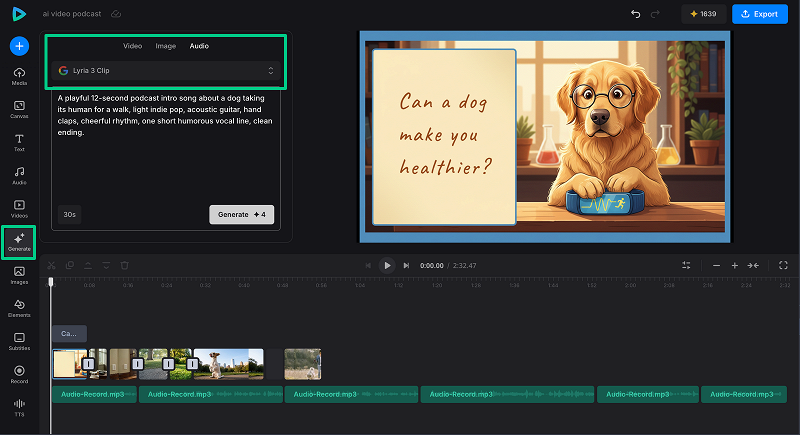This screenshot has width=800, height=435.
Task: Open the Videos sidebar panel
Action: (19, 209)
